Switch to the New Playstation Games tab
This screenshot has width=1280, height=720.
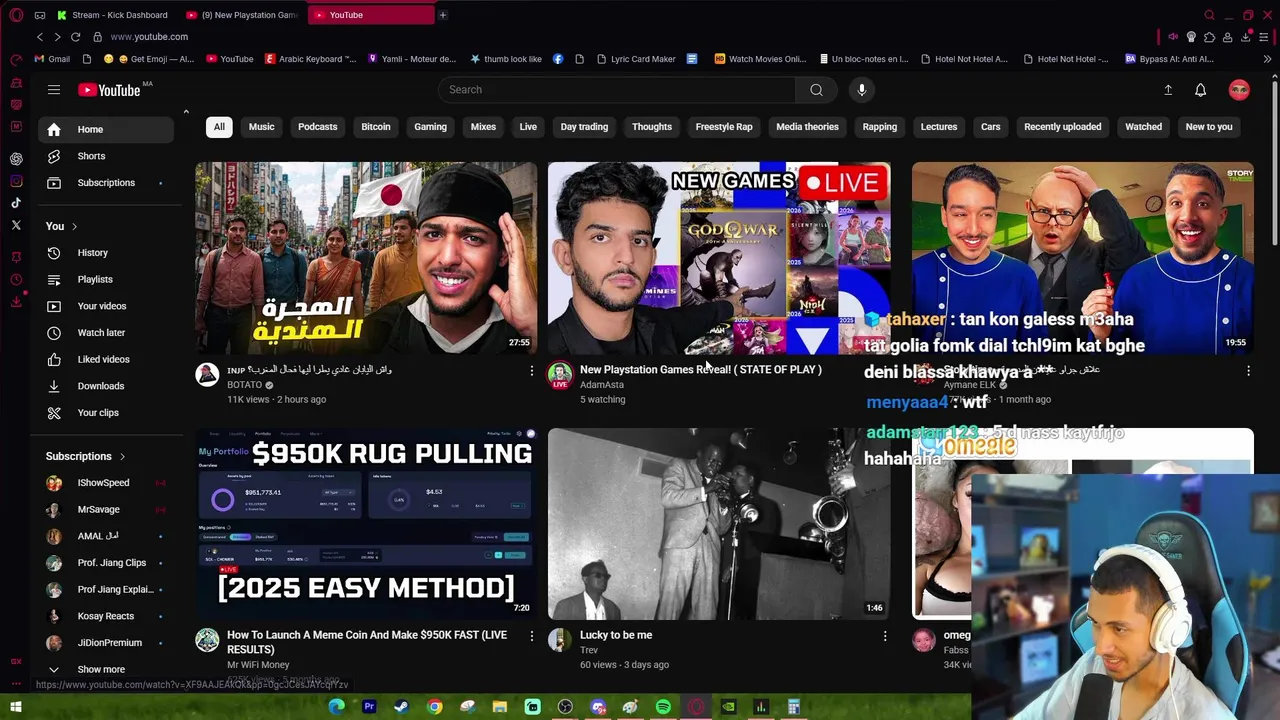242,15
